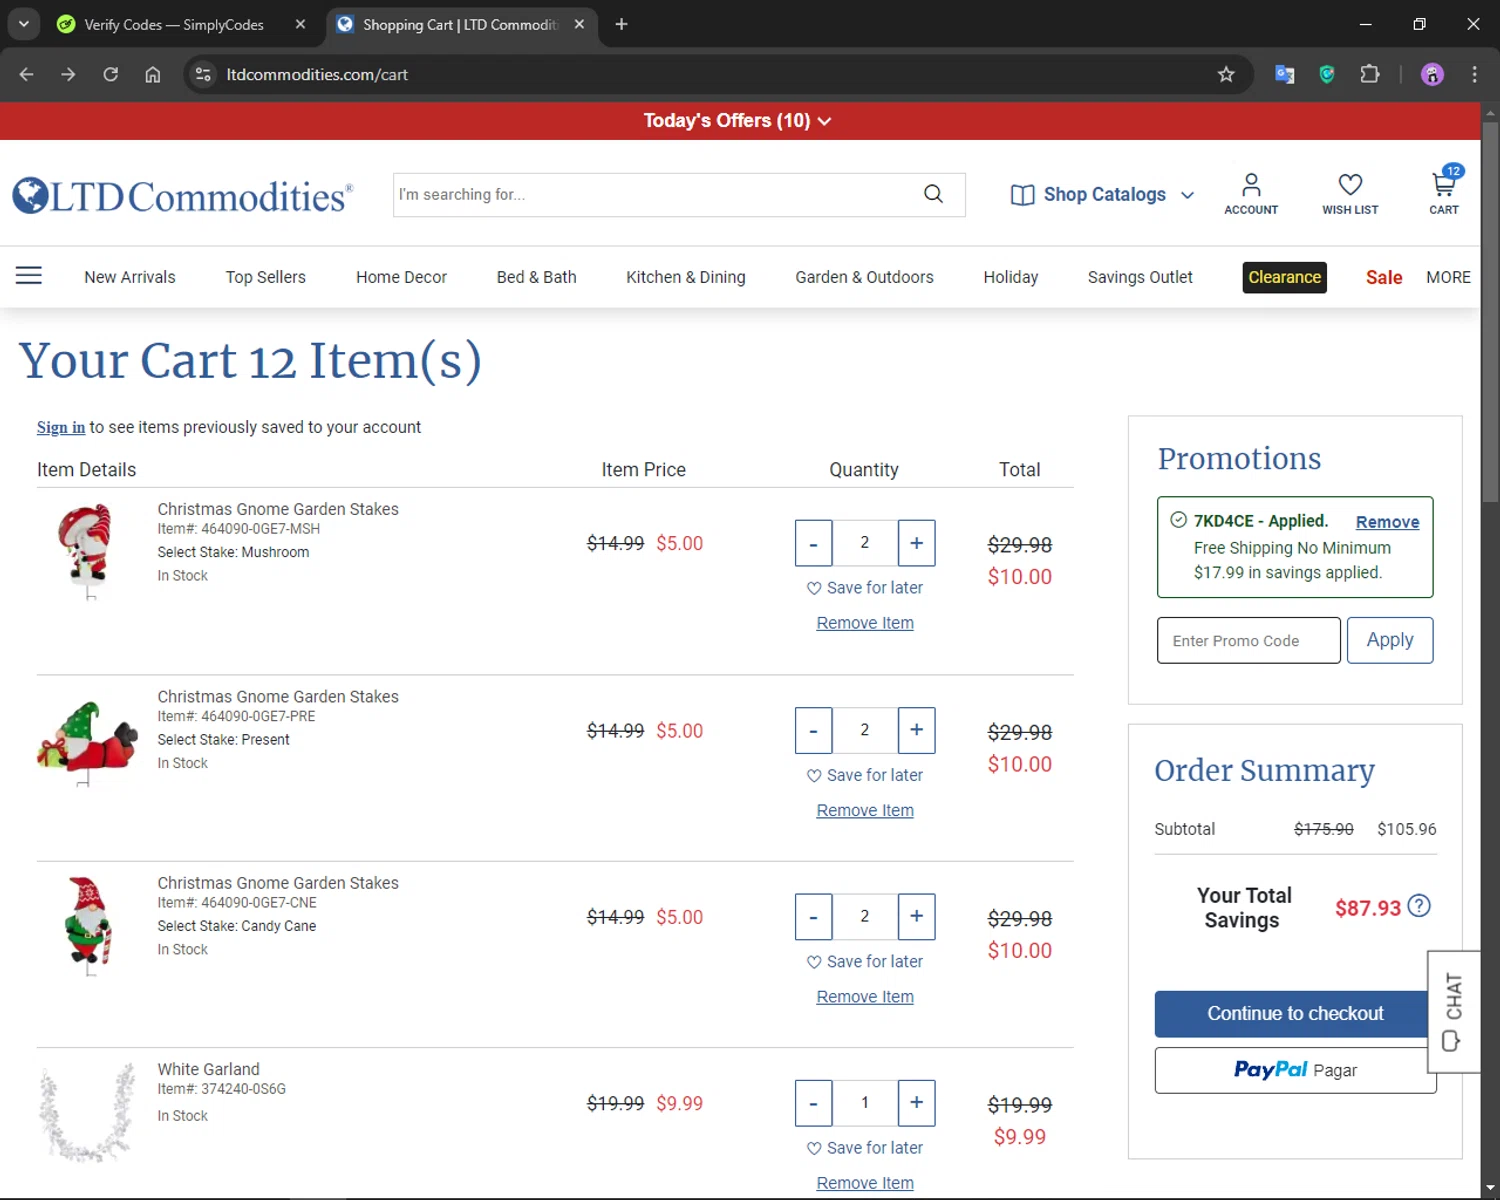Open a new browser tab
The height and width of the screenshot is (1200, 1500).
621,24
